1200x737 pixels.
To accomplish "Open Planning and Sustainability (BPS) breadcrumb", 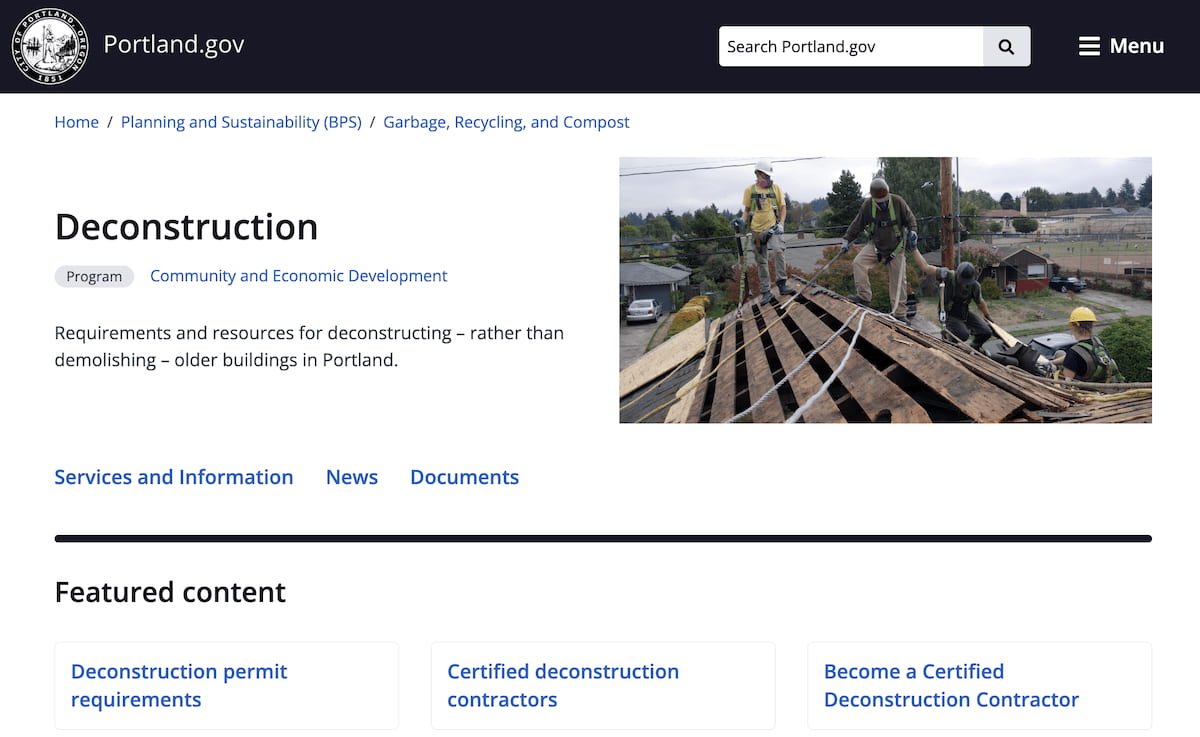I will click(x=241, y=122).
